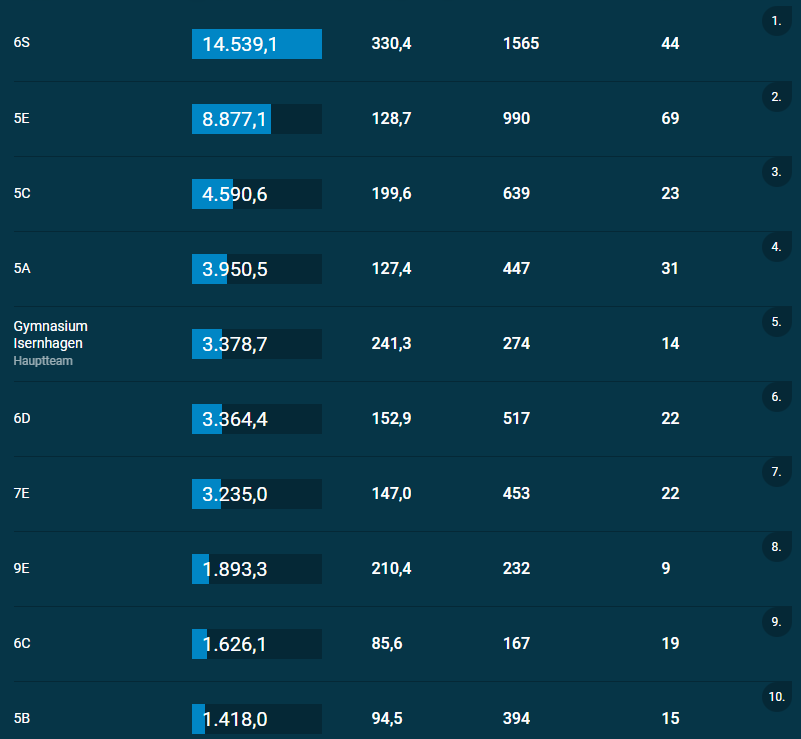Select the value 447 for 5A
The width and height of the screenshot is (801, 739).
(x=516, y=269)
